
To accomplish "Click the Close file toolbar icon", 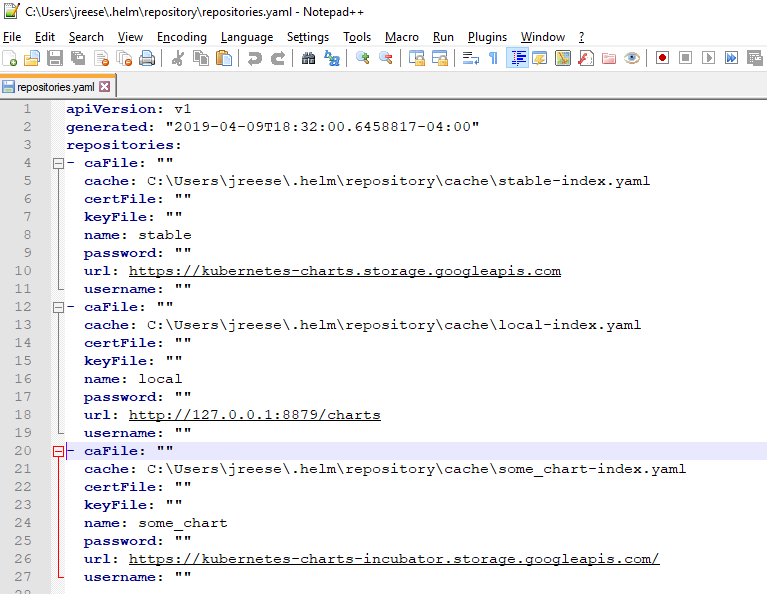I will coord(101,58).
